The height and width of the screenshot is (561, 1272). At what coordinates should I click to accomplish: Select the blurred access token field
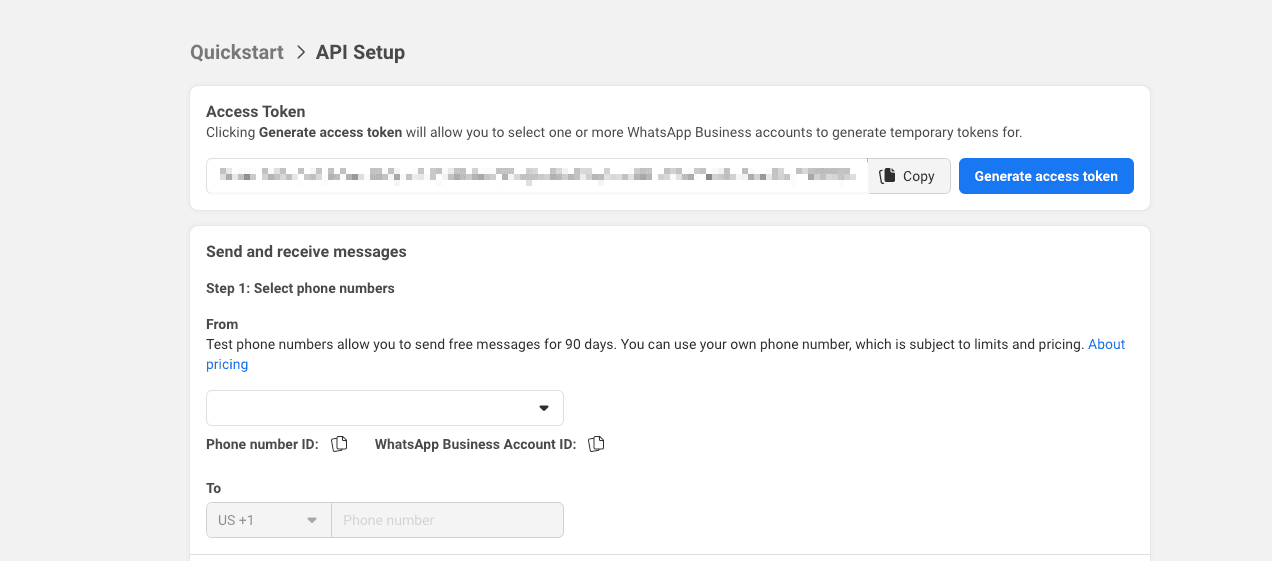point(537,176)
